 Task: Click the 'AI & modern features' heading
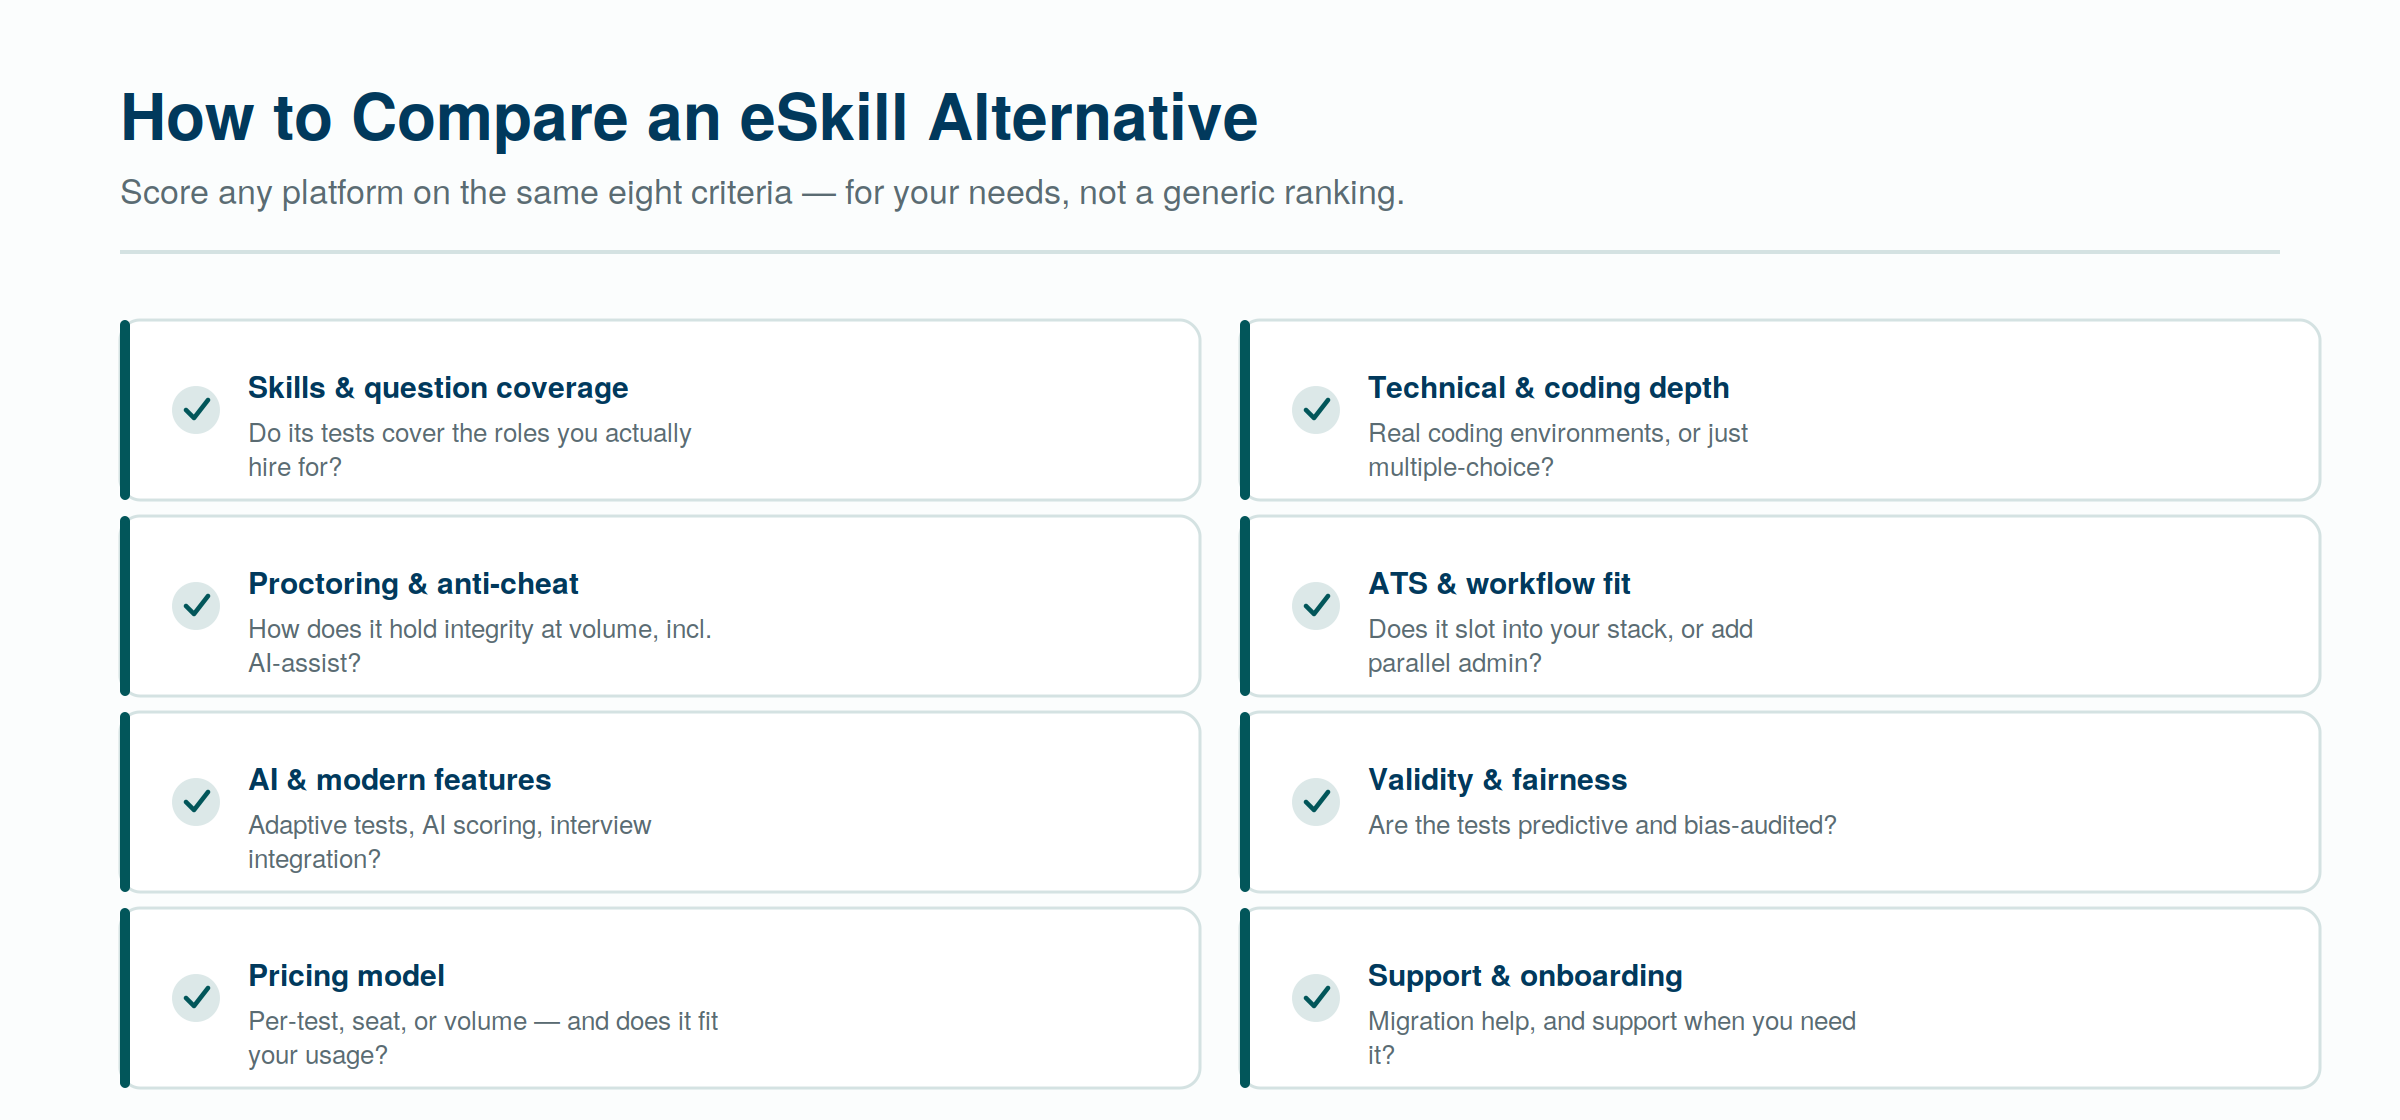(399, 780)
